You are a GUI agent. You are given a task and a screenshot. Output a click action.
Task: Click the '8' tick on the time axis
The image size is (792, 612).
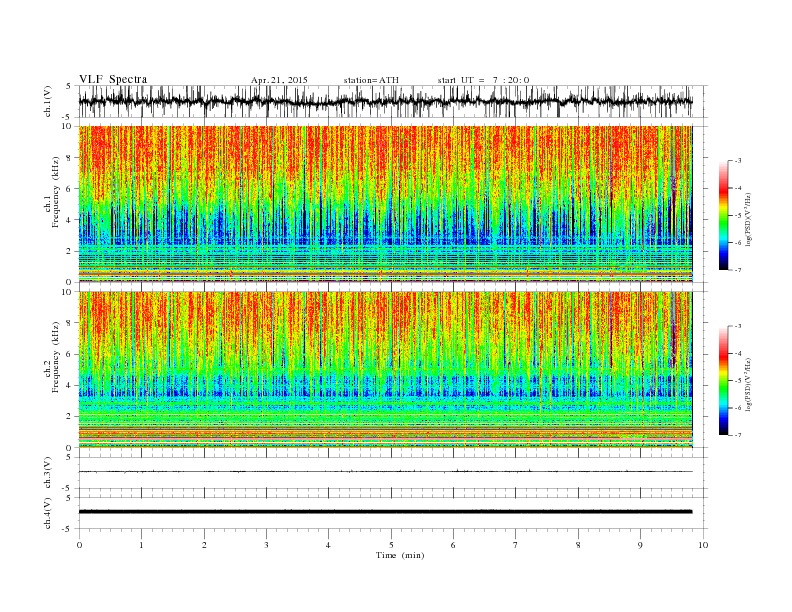coord(578,545)
